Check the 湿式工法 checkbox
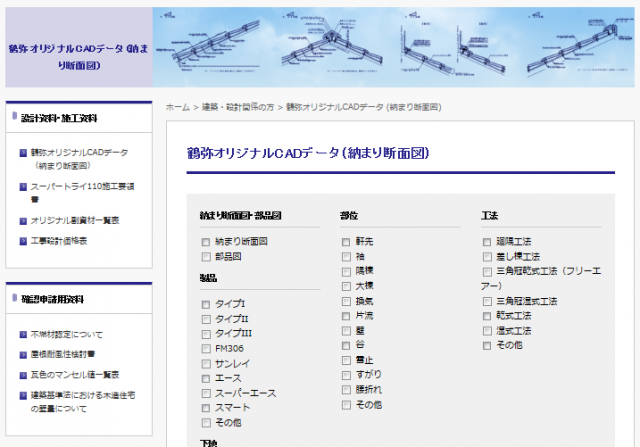This screenshot has height=447, width=640. click(487, 331)
